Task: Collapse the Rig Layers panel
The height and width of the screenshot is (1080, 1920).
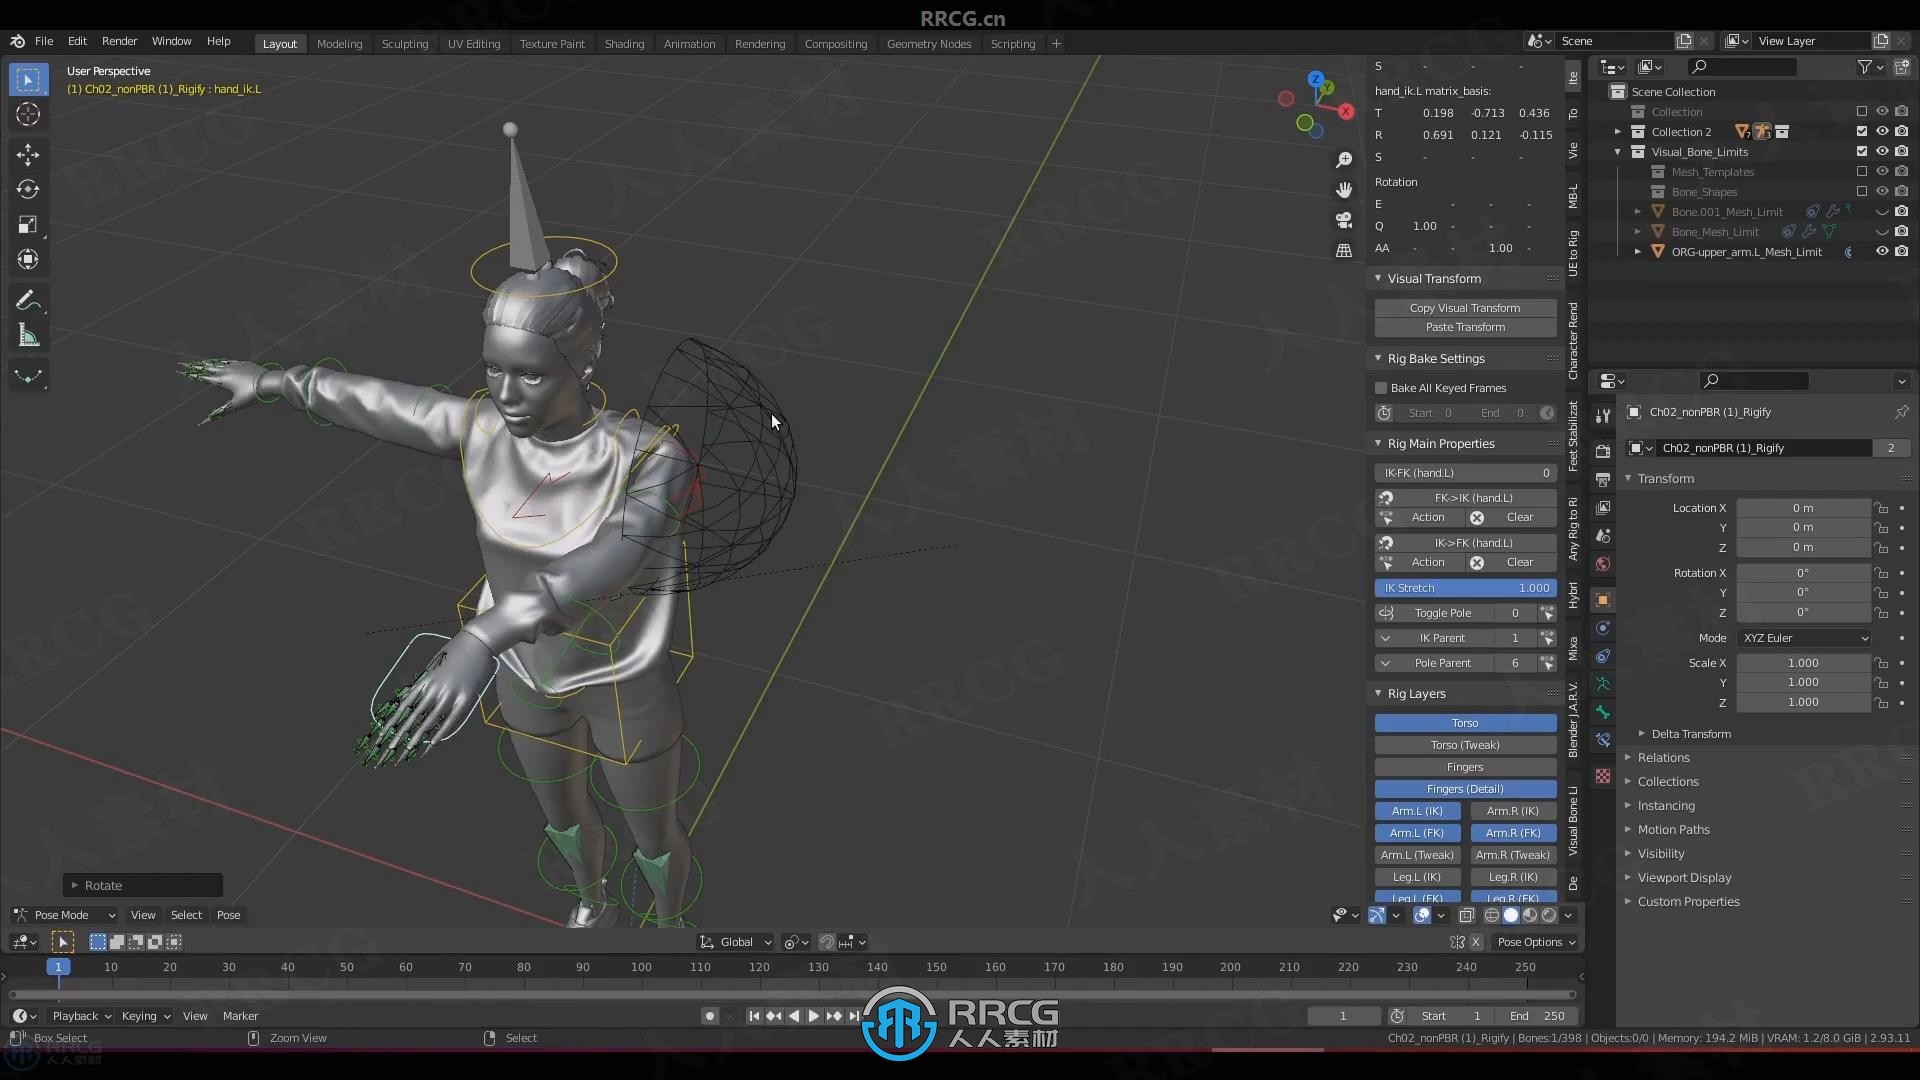Action: 1378,694
